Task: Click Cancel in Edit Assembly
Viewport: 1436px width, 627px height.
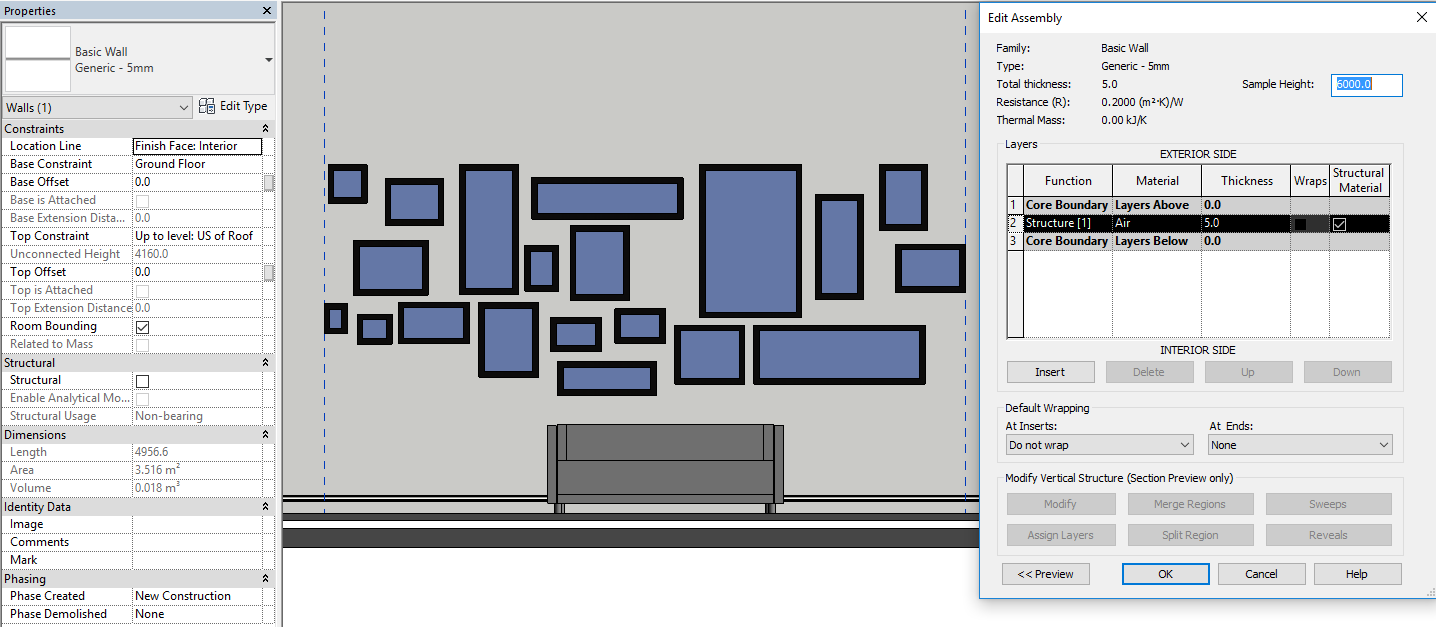Action: [x=1261, y=573]
